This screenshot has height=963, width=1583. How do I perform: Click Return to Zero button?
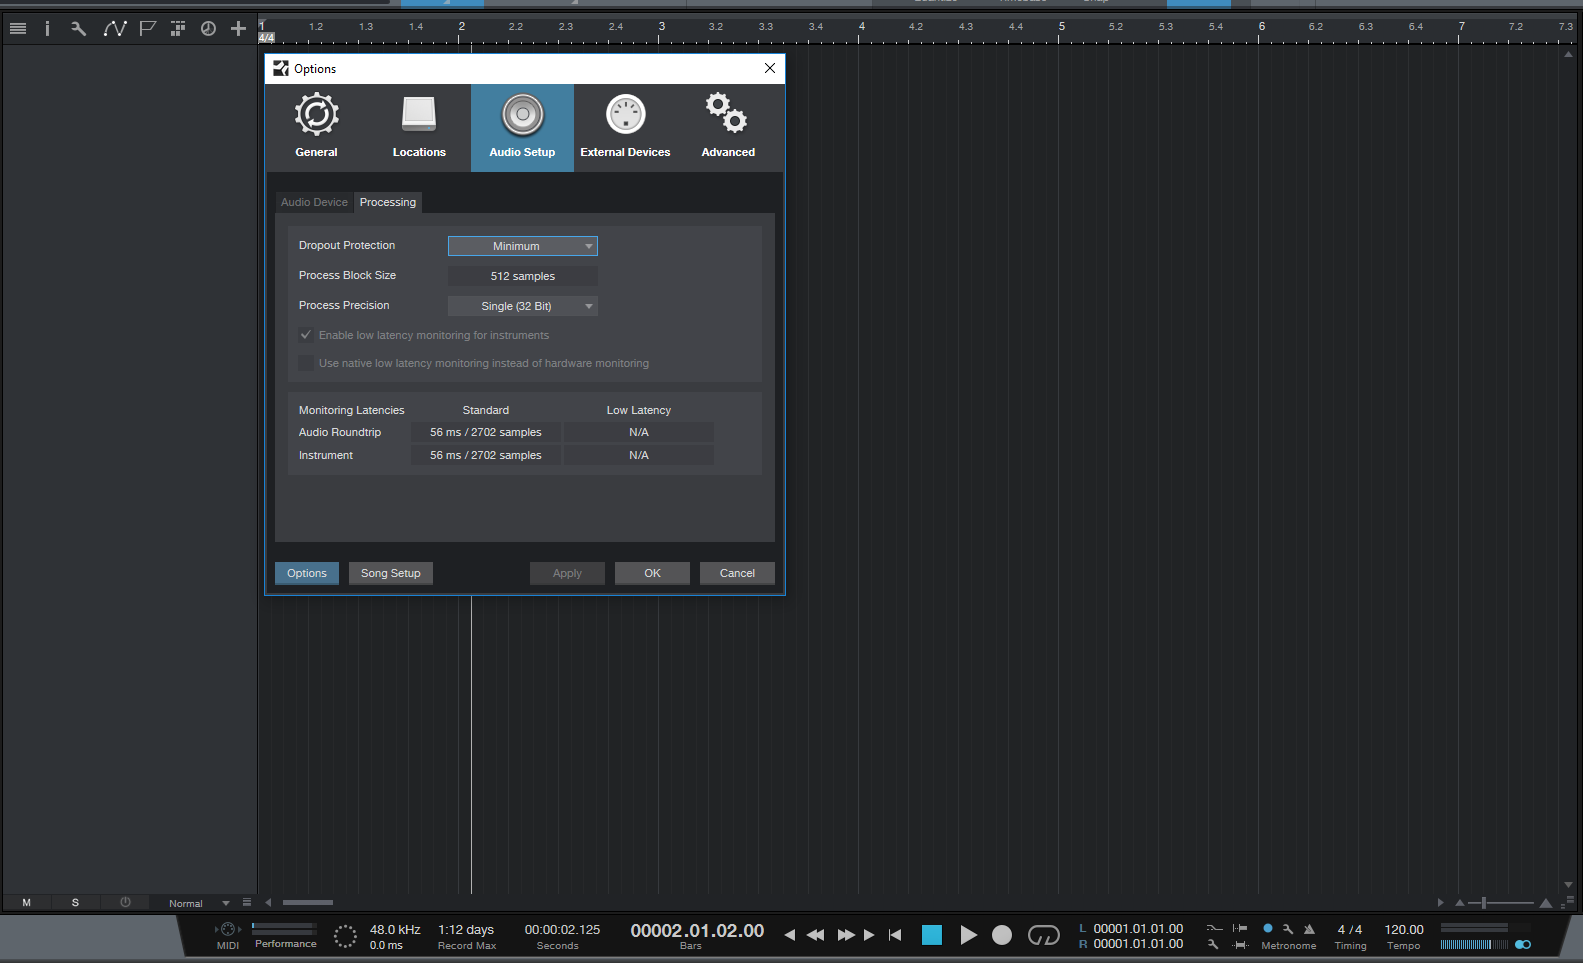[895, 935]
